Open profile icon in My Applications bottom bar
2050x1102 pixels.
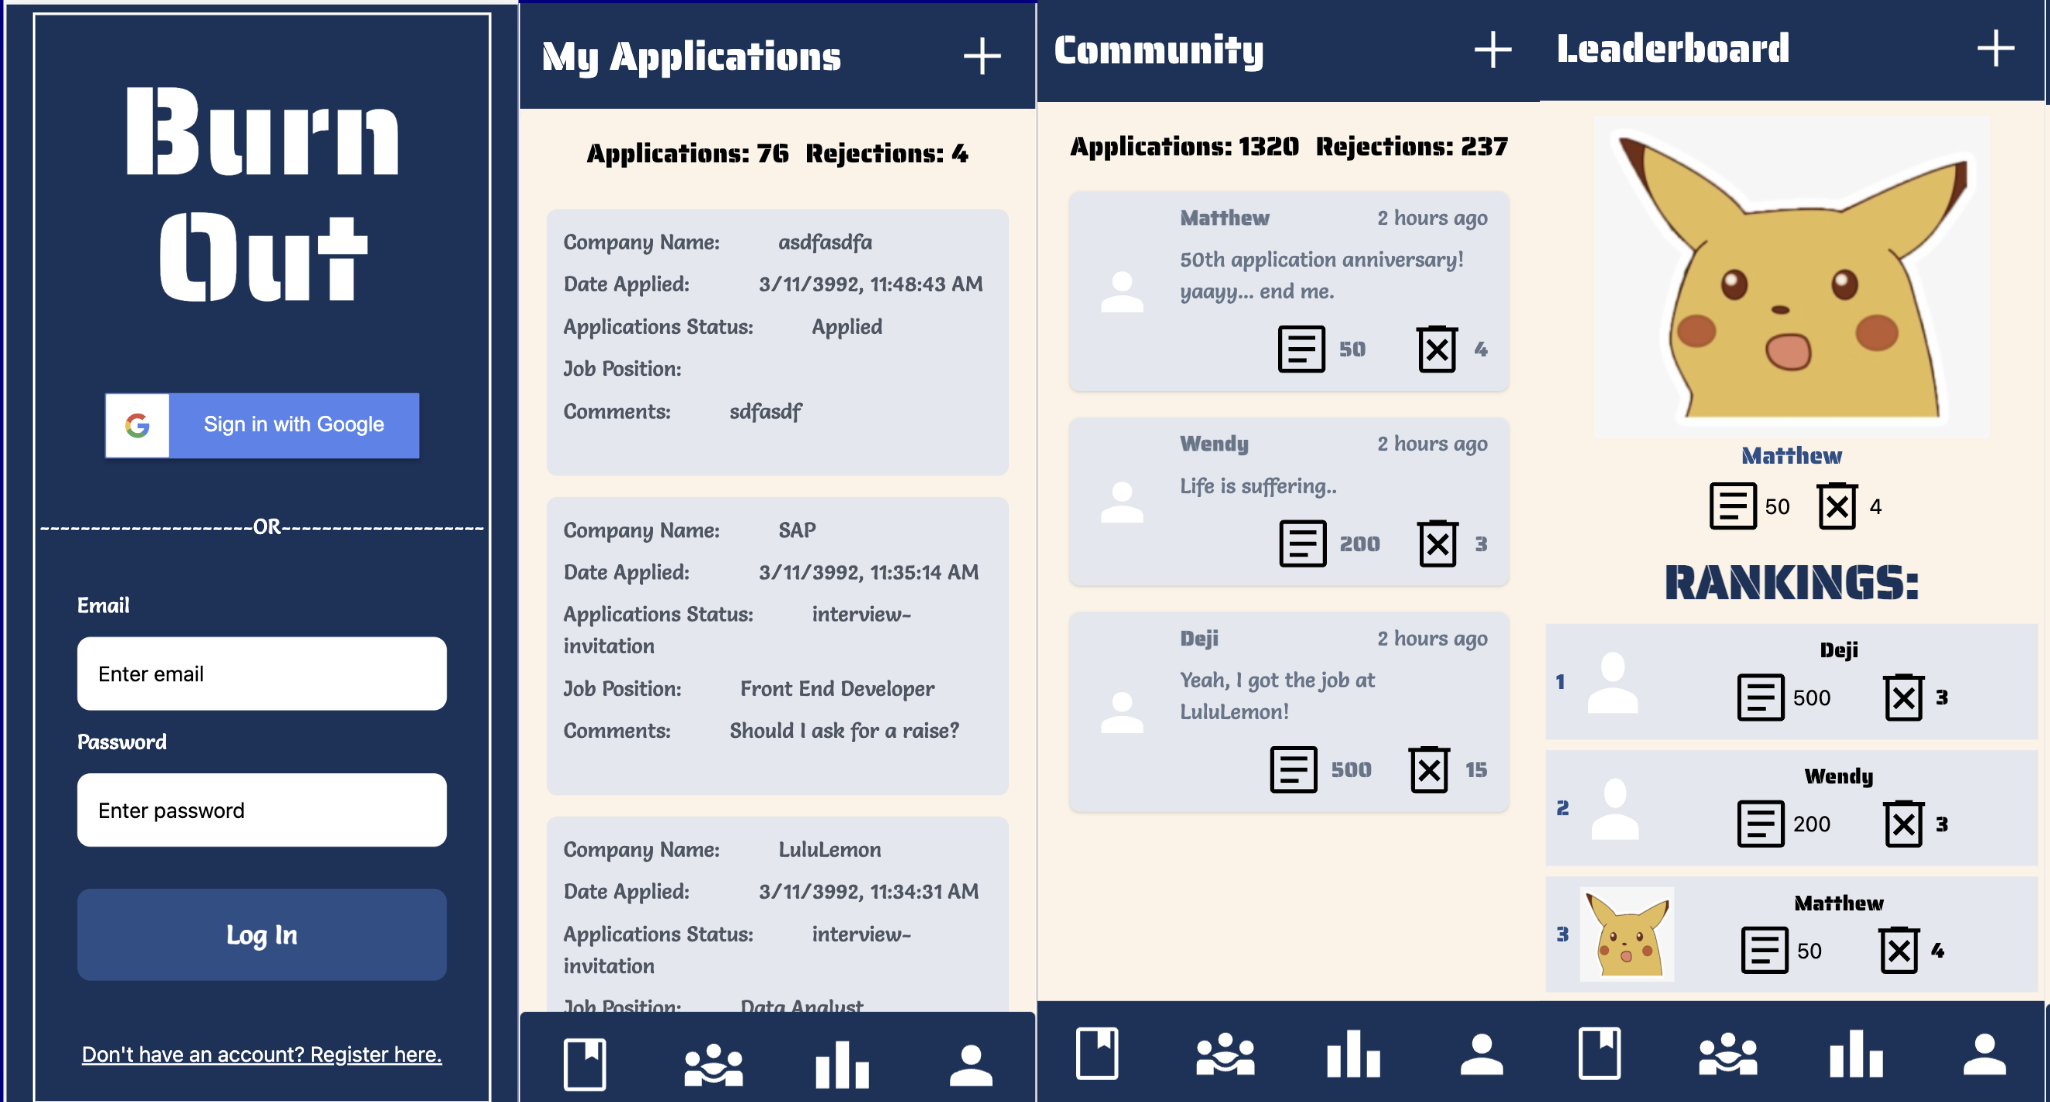[971, 1065]
